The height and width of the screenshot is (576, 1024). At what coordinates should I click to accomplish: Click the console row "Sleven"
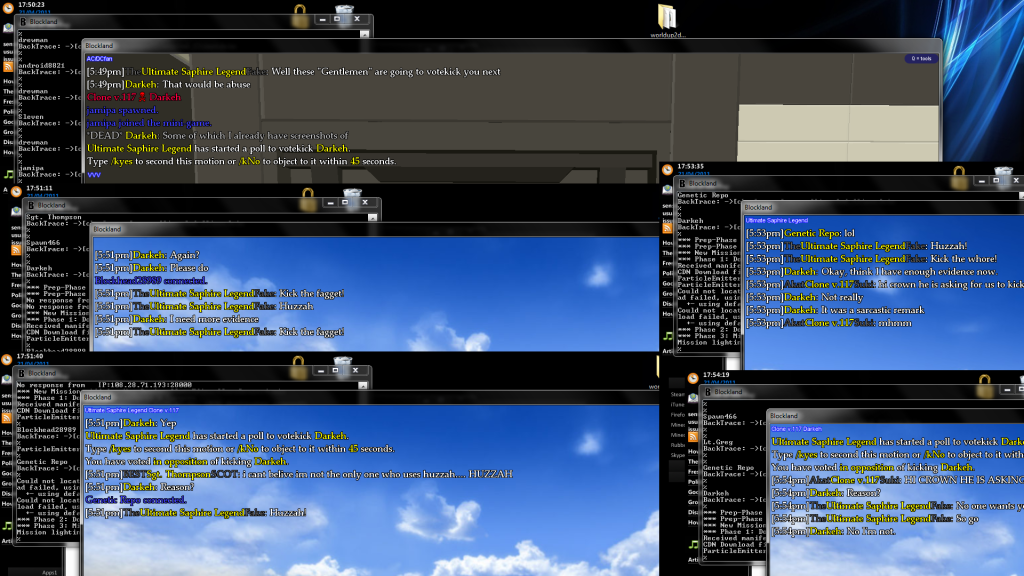tap(31, 116)
